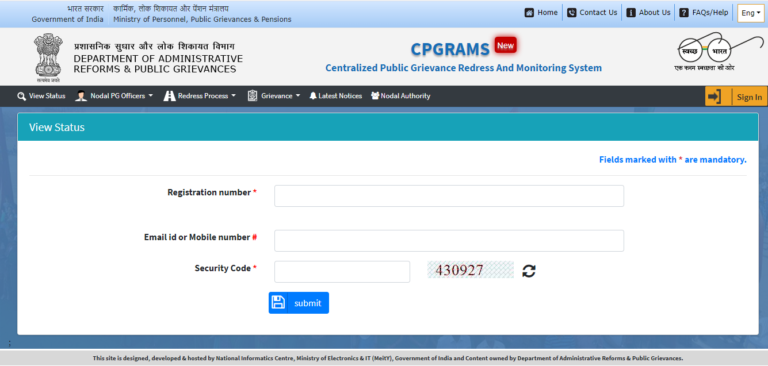Open the Latest Notices menu item
Image resolution: width=768 pixels, height=366 pixels.
pos(336,96)
